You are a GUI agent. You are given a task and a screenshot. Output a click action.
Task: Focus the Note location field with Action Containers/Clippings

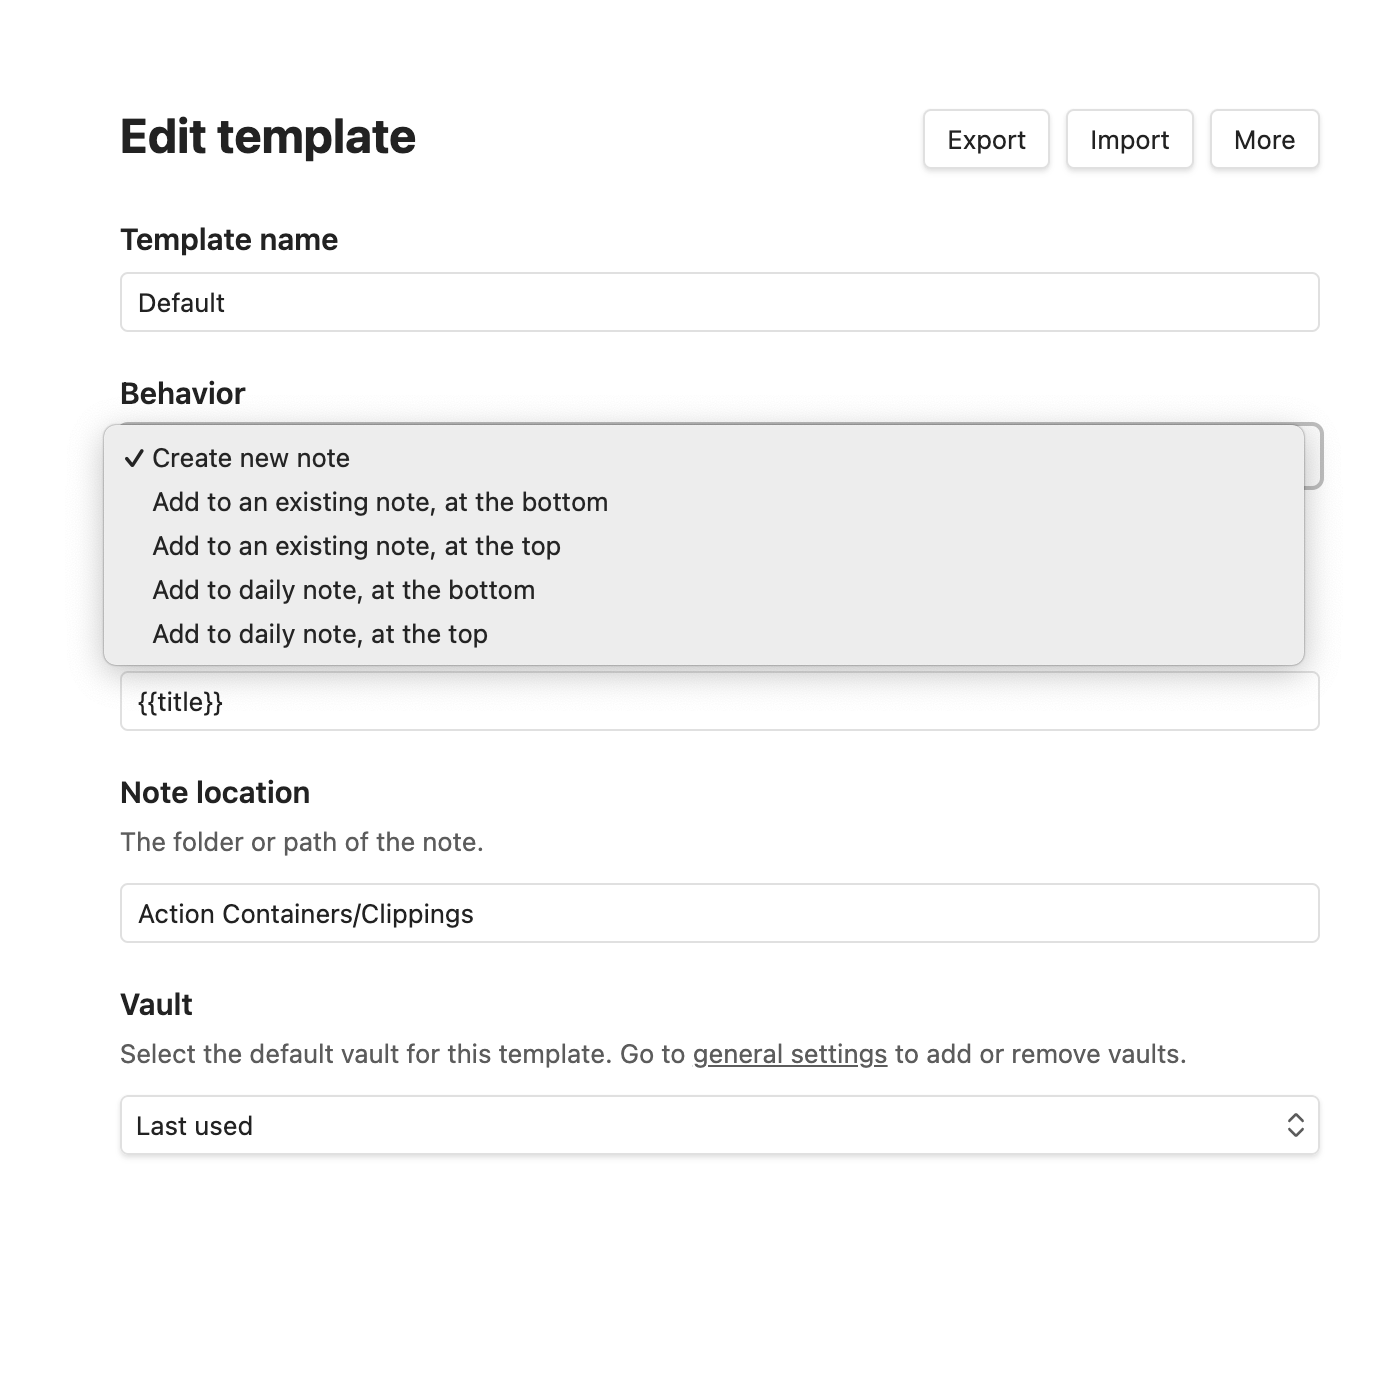coord(720,913)
